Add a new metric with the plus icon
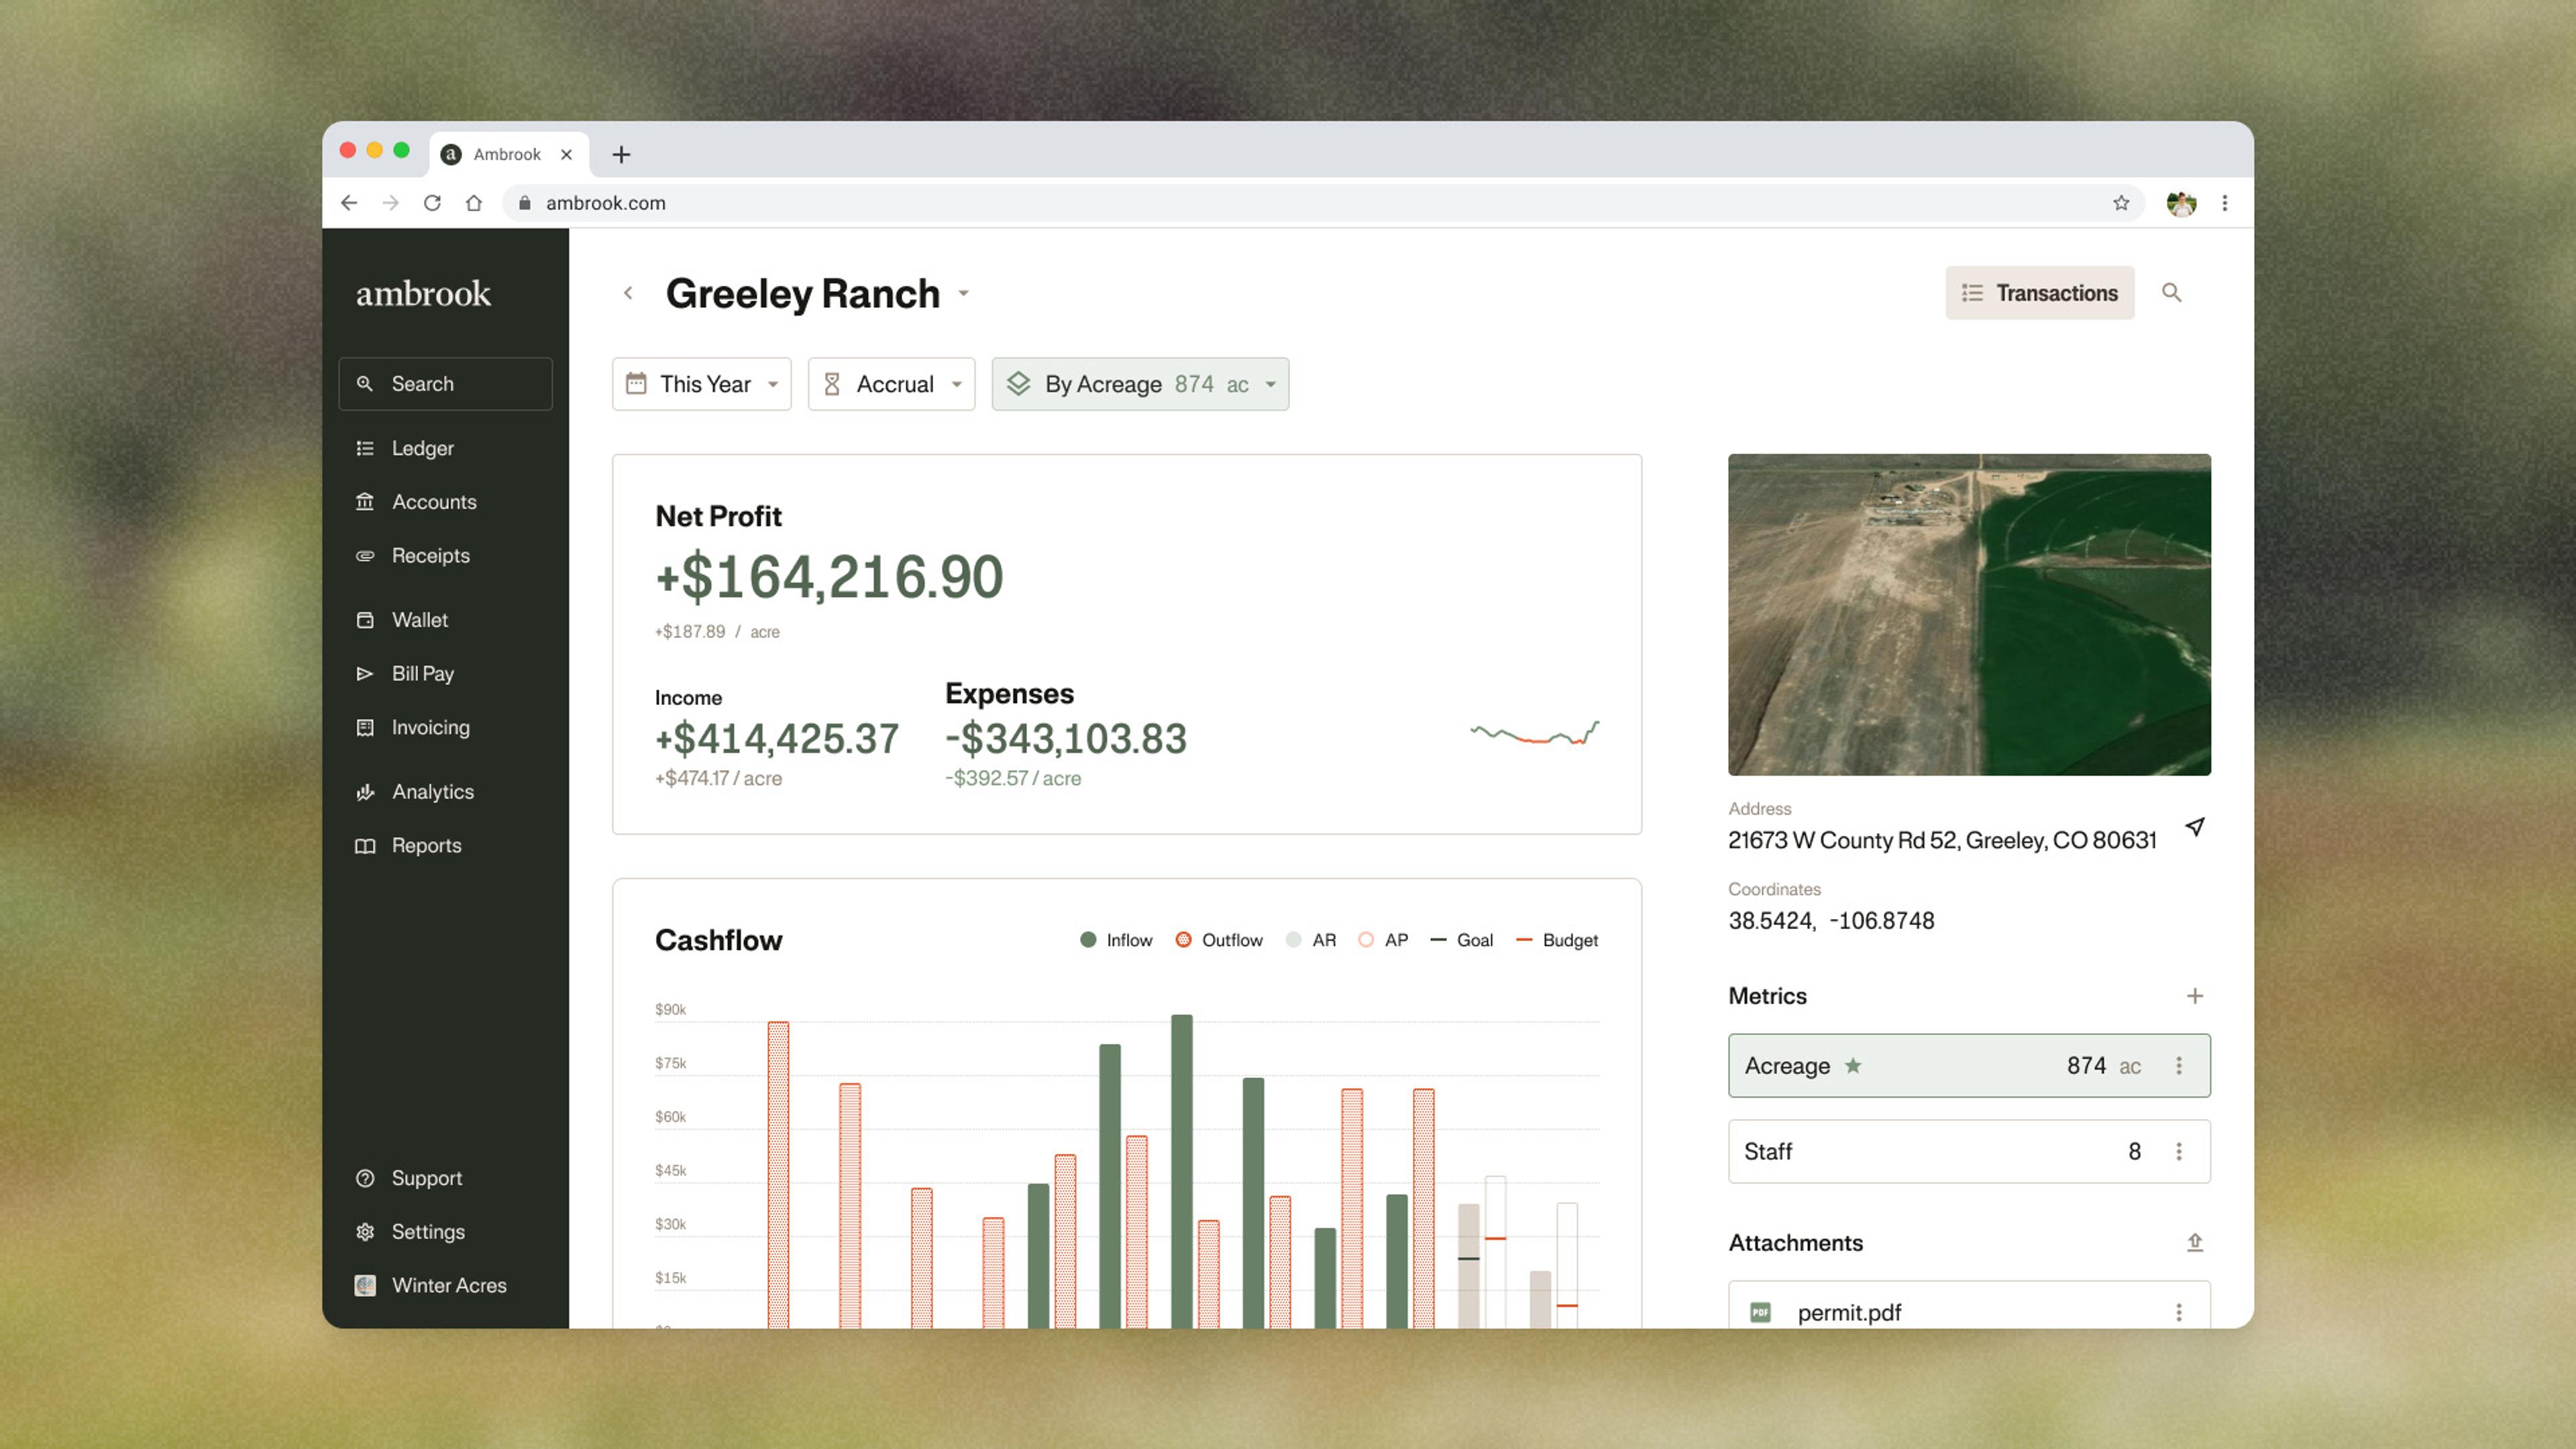 point(2194,996)
